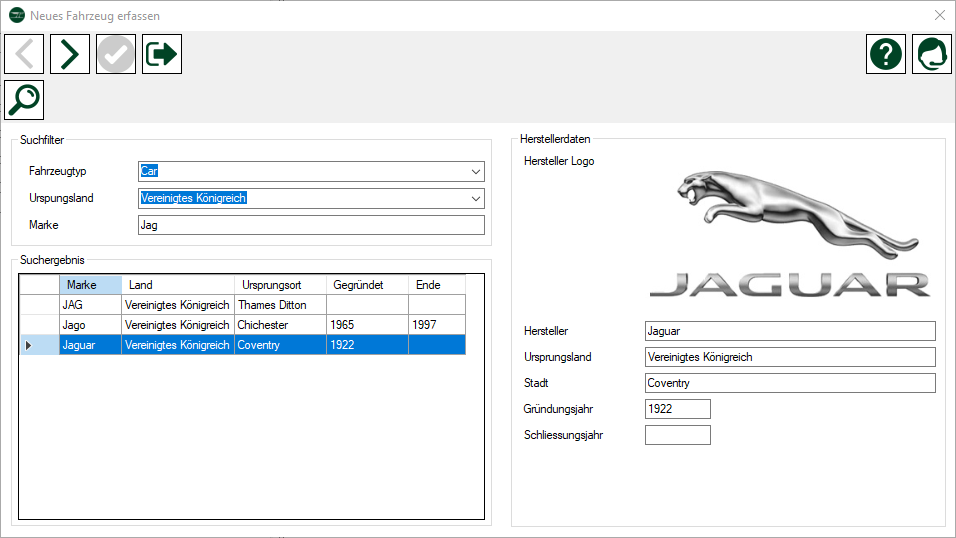Click the empty Schliessungsjahr field

[677, 435]
